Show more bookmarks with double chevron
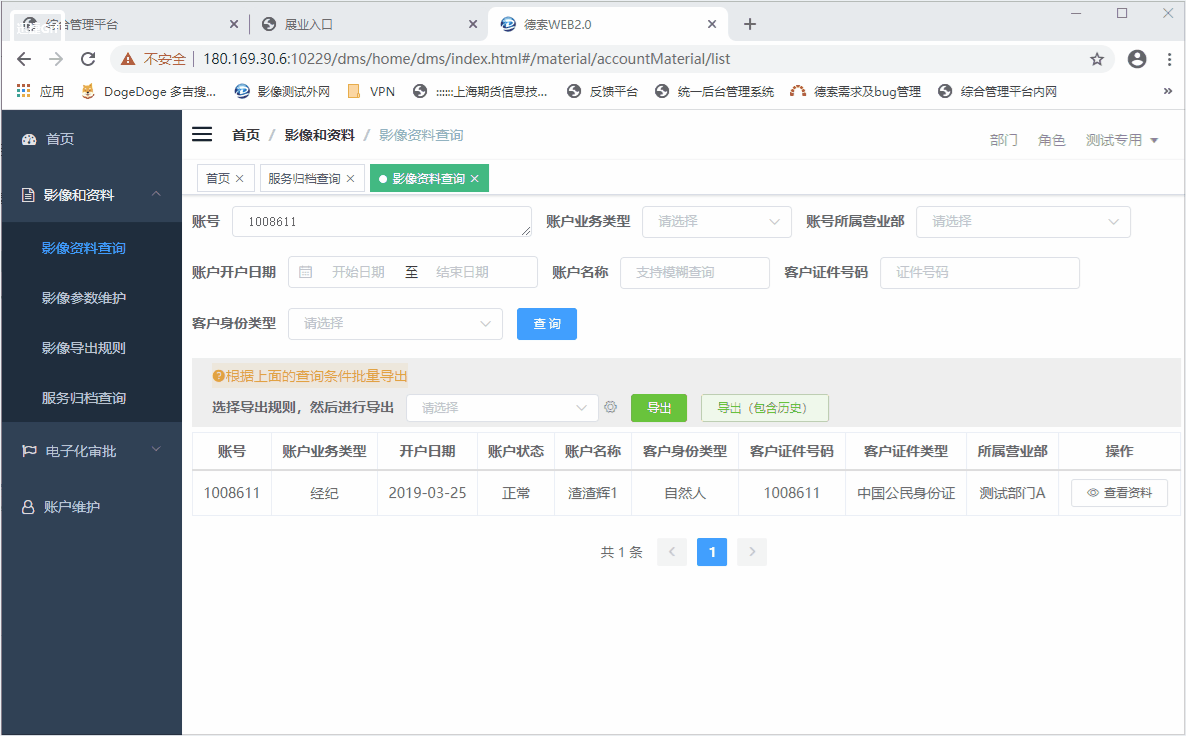 tap(1168, 91)
